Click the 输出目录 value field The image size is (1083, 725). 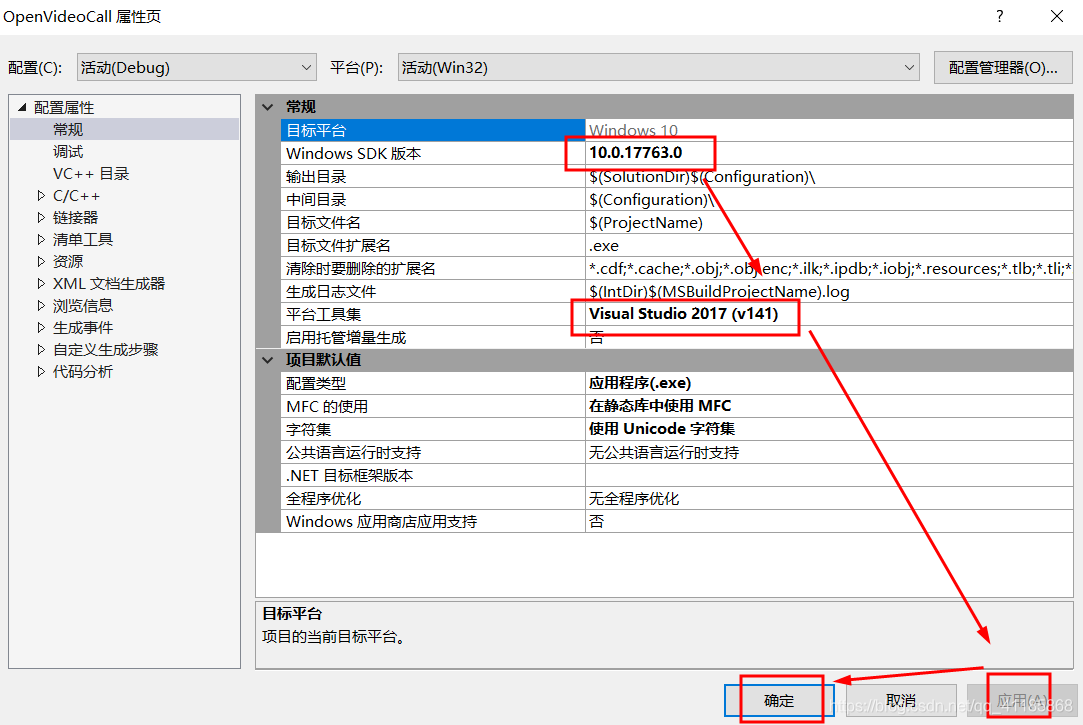(x=829, y=176)
